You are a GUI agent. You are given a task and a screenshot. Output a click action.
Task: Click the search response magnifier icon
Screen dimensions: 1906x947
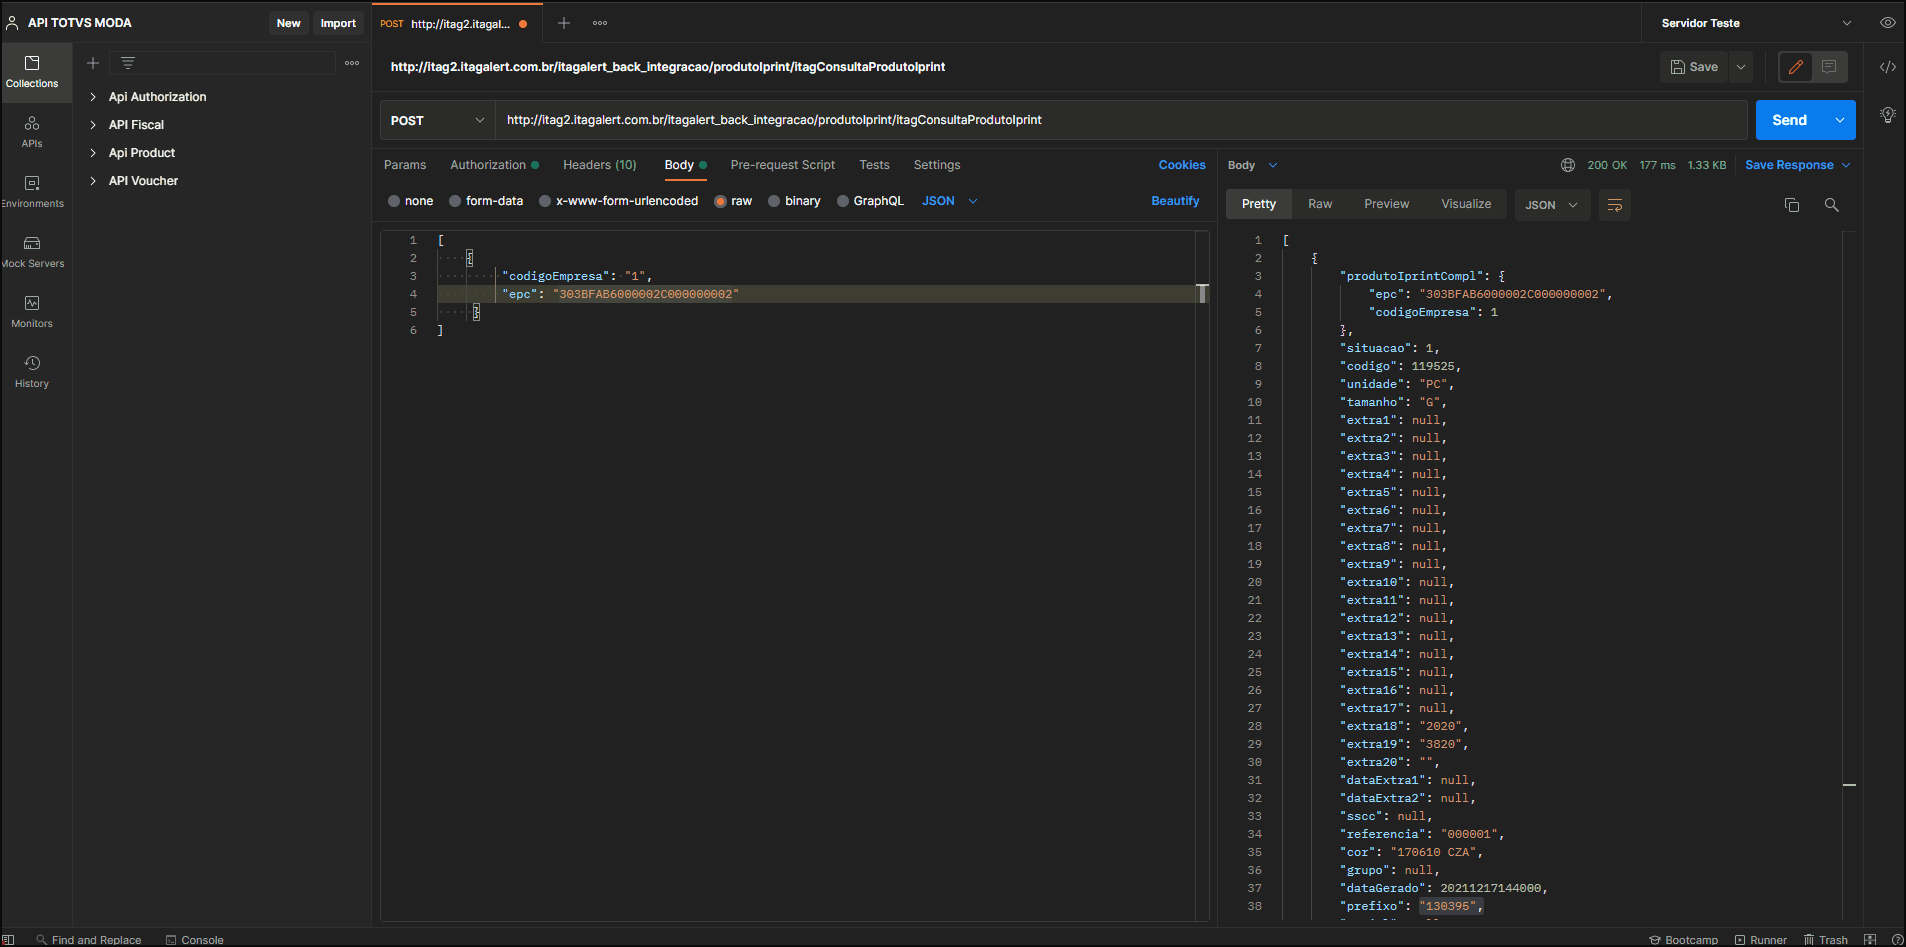pyautogui.click(x=1831, y=205)
